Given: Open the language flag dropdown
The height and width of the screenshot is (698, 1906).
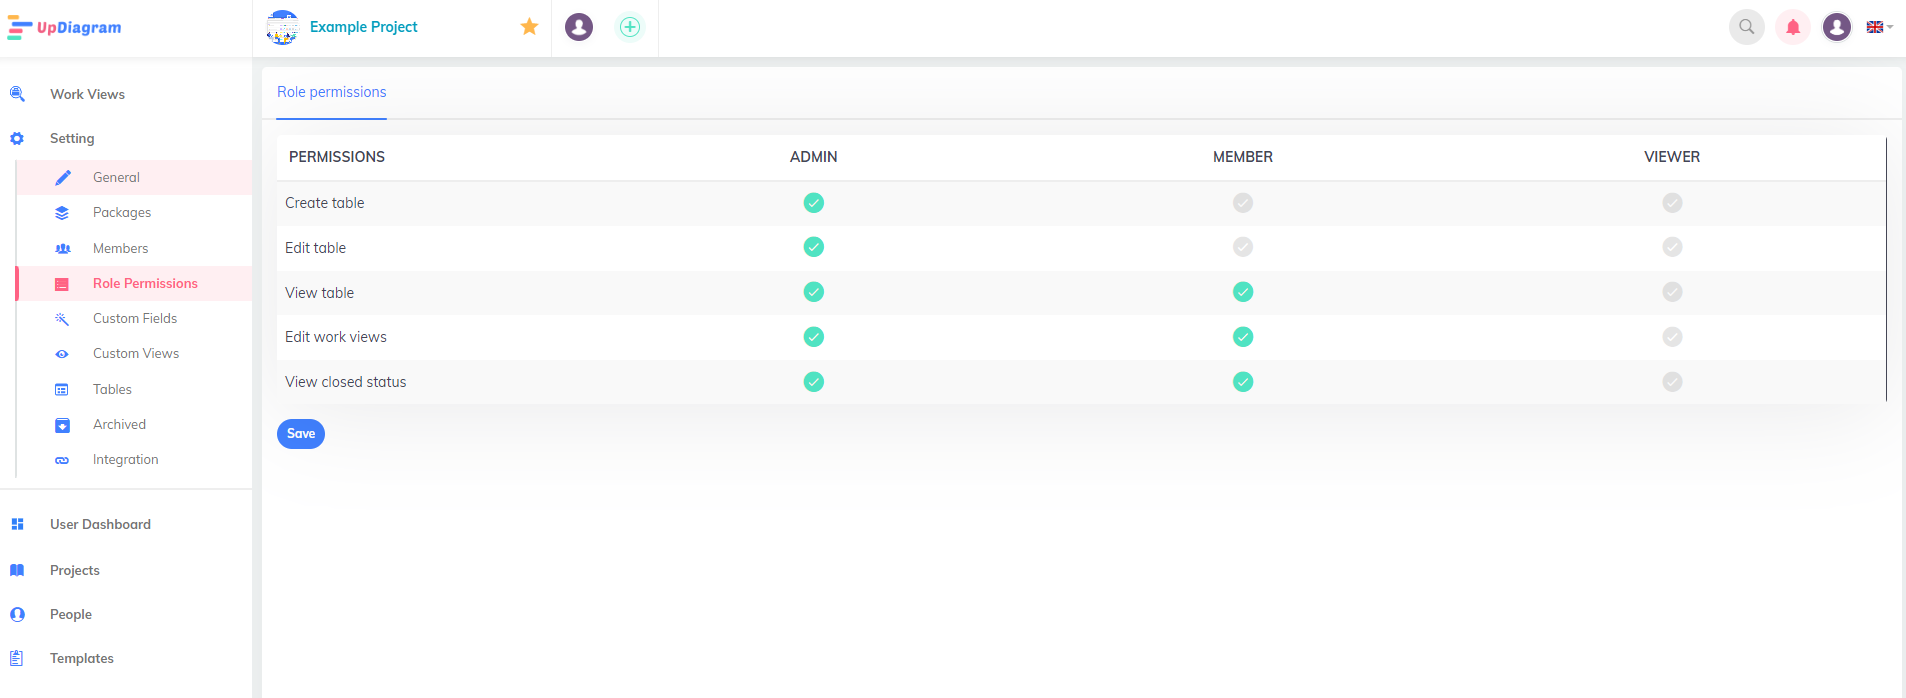Looking at the screenshot, I should [1879, 27].
